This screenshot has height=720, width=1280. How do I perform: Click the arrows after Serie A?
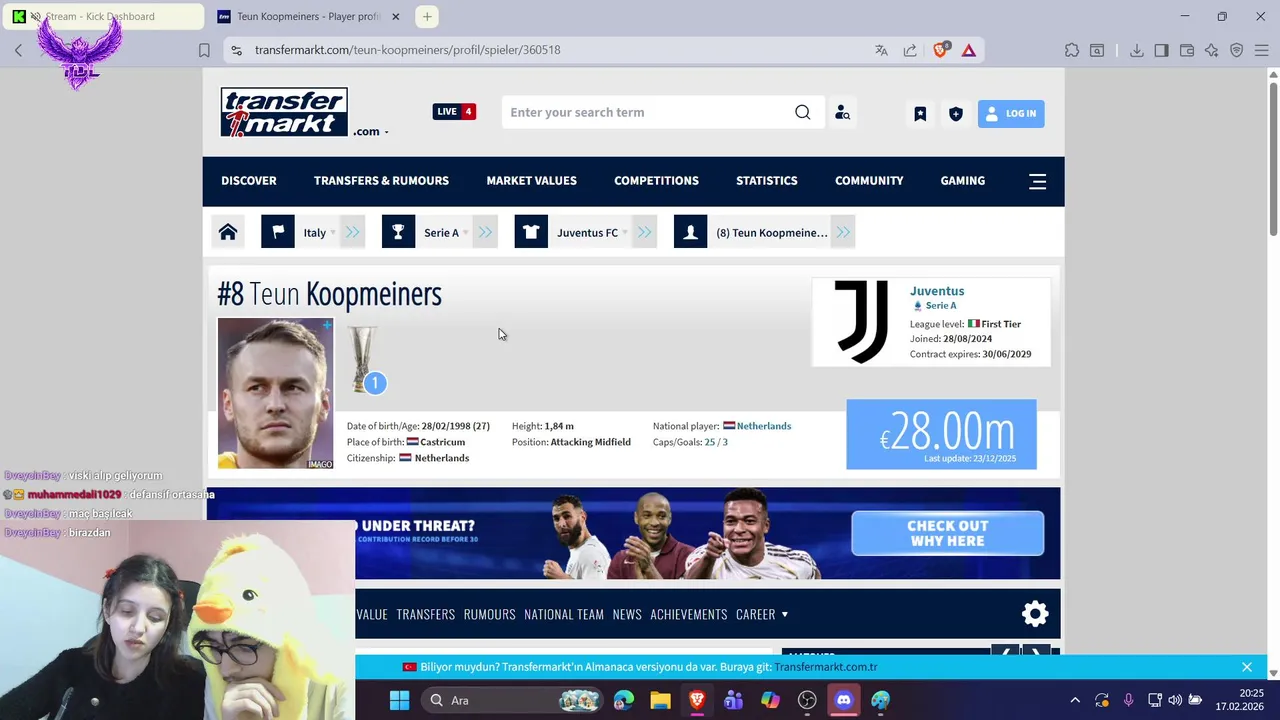click(485, 232)
